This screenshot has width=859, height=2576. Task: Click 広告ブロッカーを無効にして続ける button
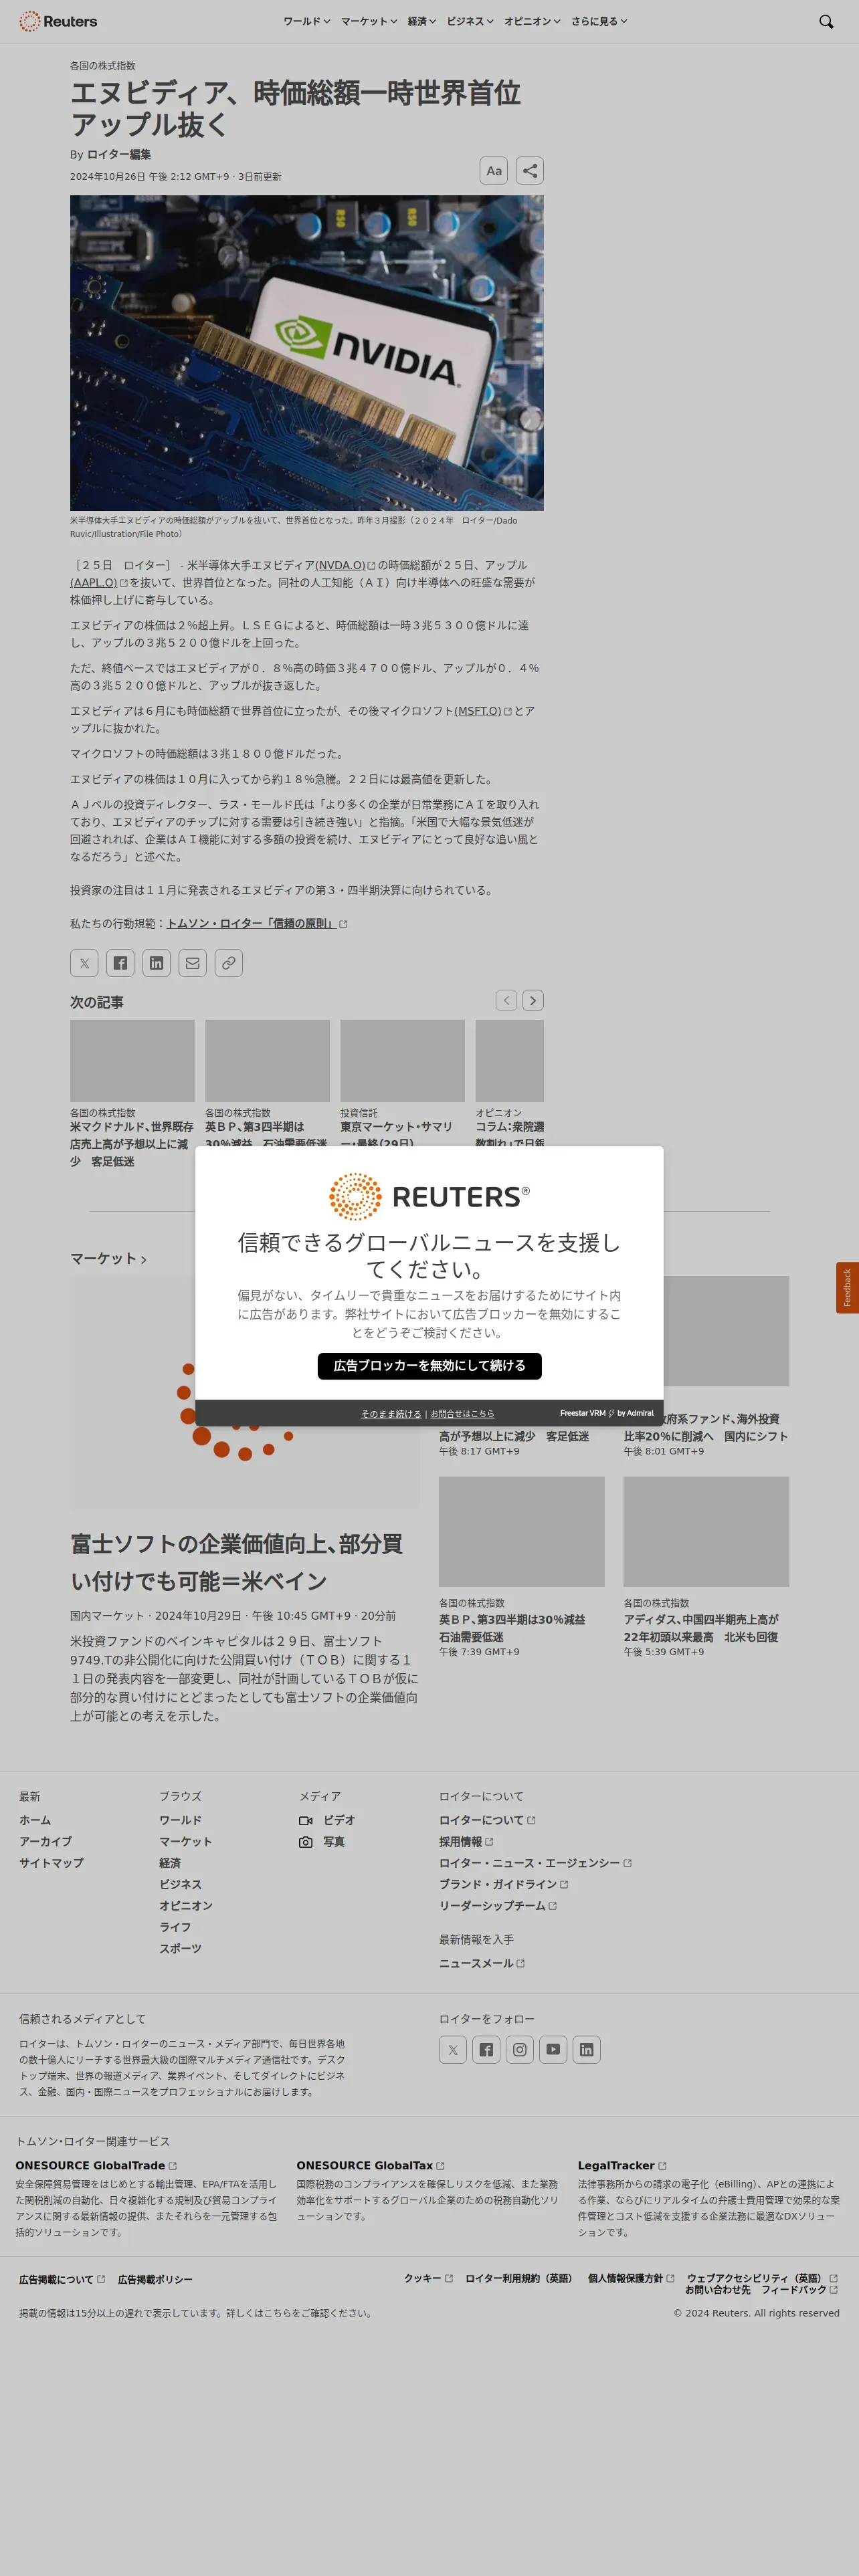tap(430, 1365)
